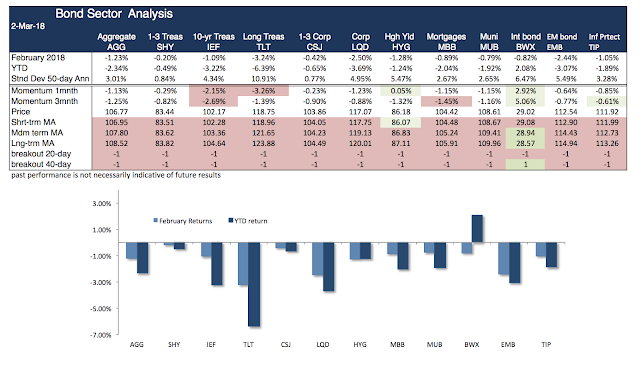Select the Momentum 1mnth row label

(44, 91)
